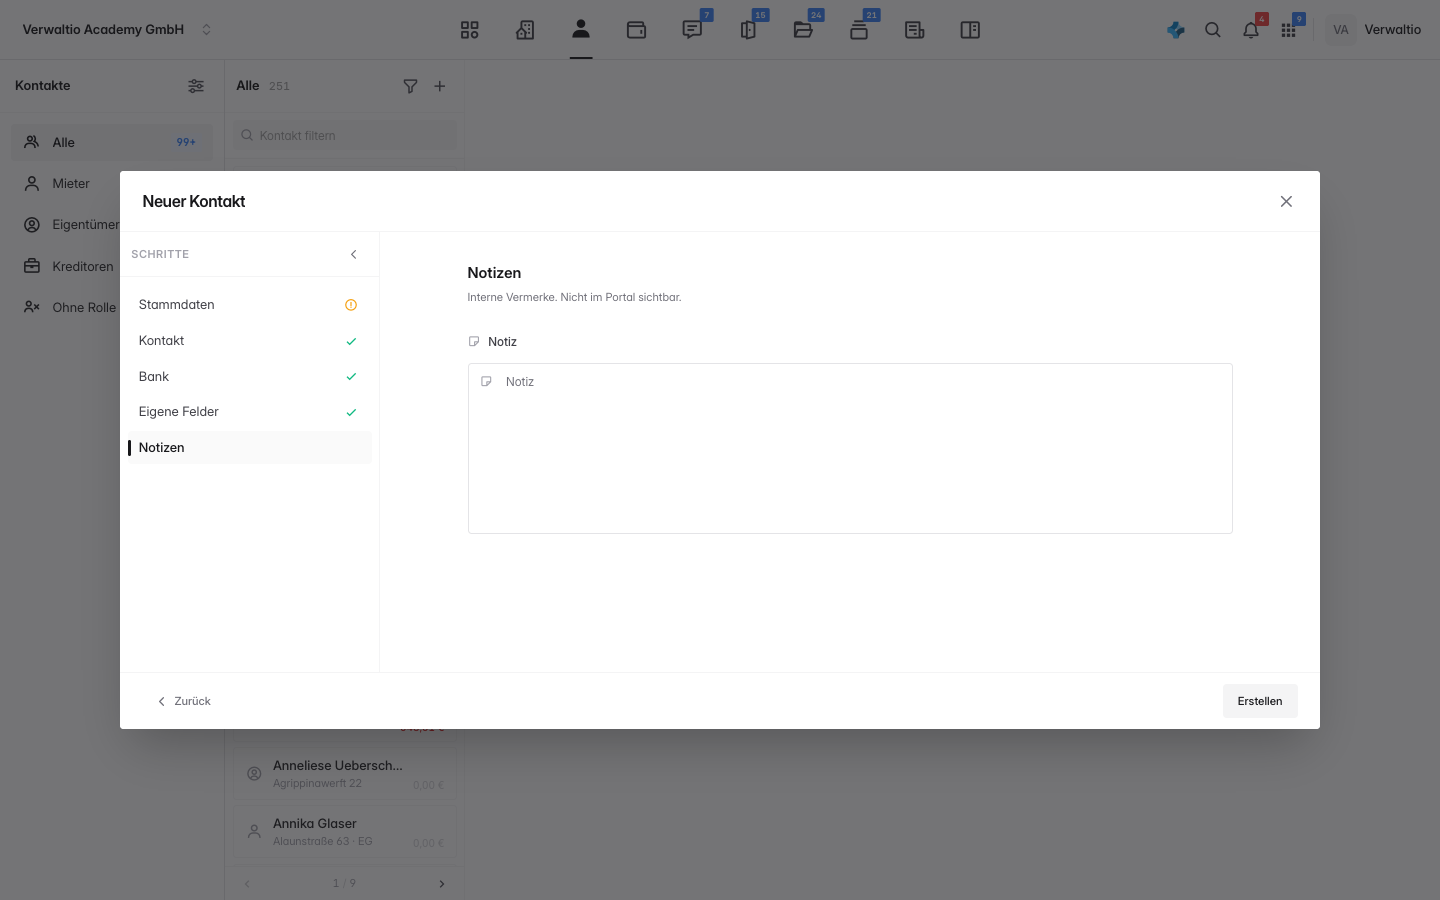Open the buildings icon in top navigation
The width and height of the screenshot is (1440, 900).
(x=525, y=30)
